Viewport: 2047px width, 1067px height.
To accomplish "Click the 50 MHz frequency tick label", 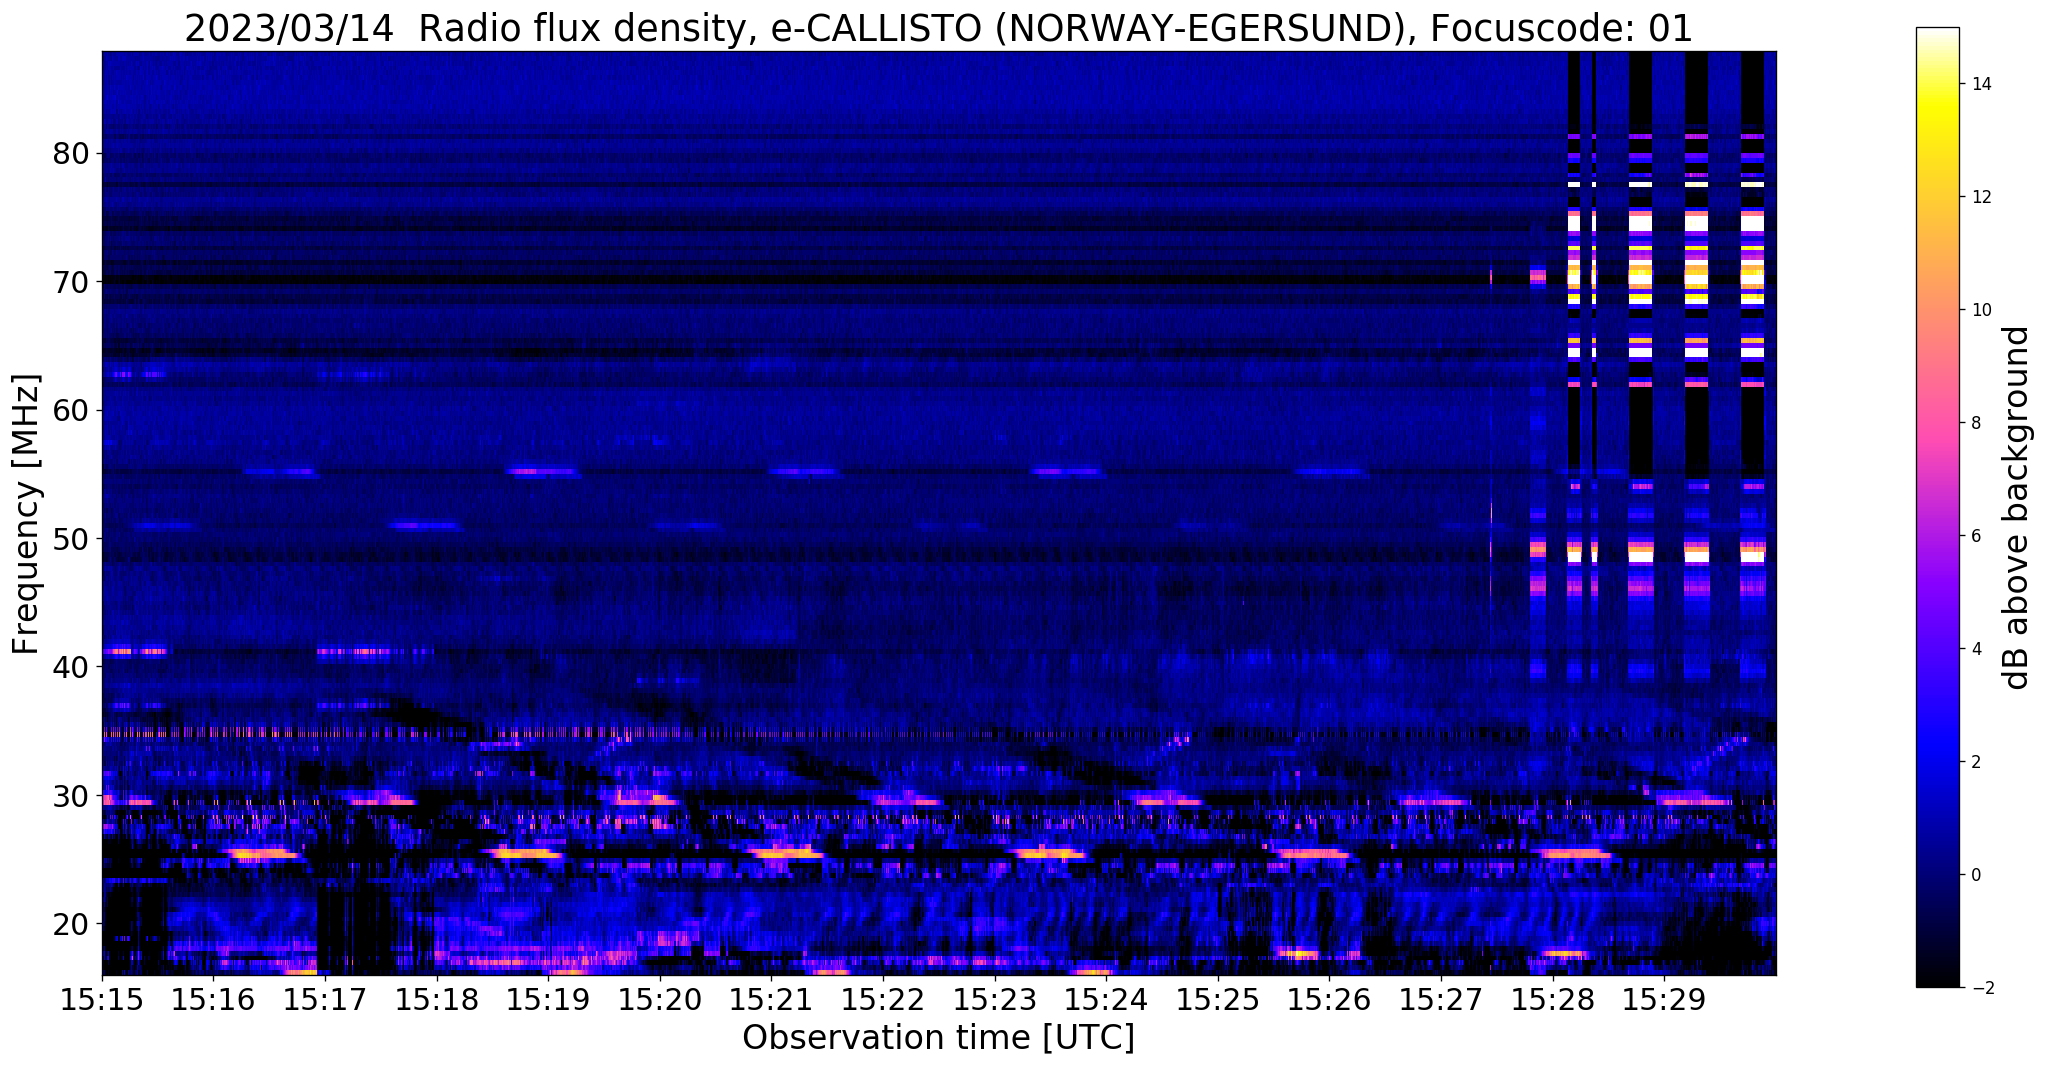I will point(70,539).
